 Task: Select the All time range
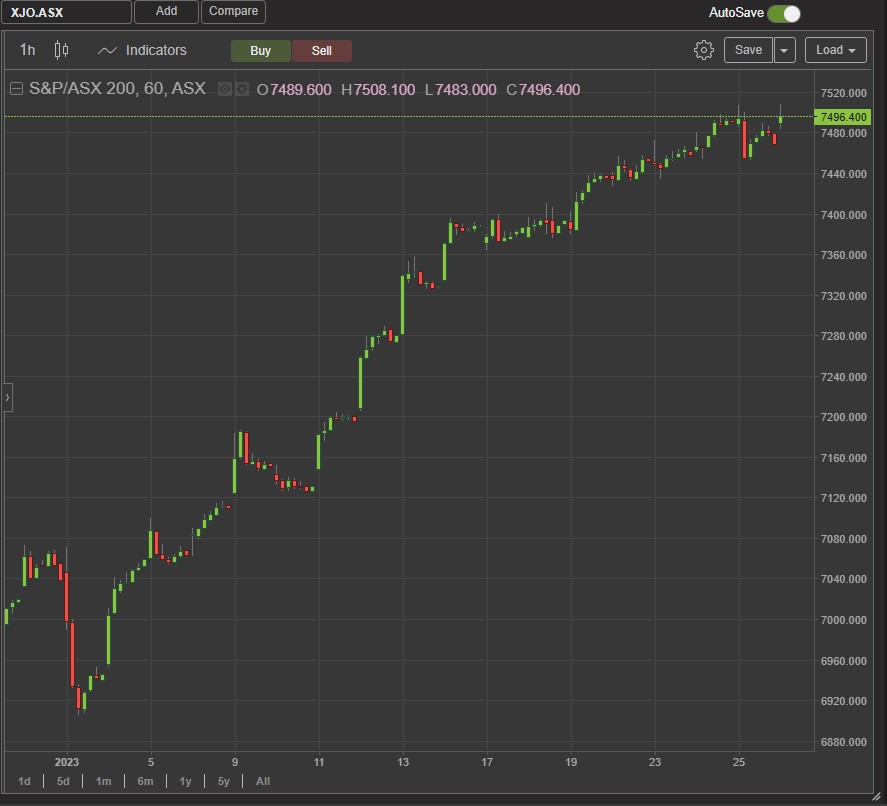tap(262, 781)
